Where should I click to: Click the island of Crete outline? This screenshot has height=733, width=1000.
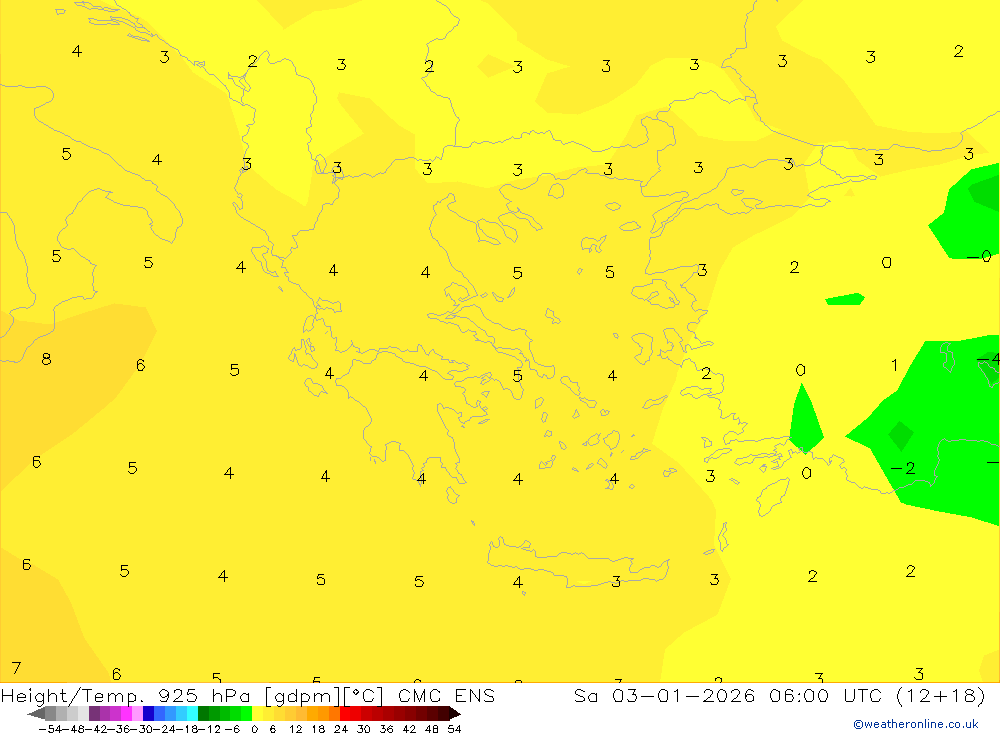578,562
